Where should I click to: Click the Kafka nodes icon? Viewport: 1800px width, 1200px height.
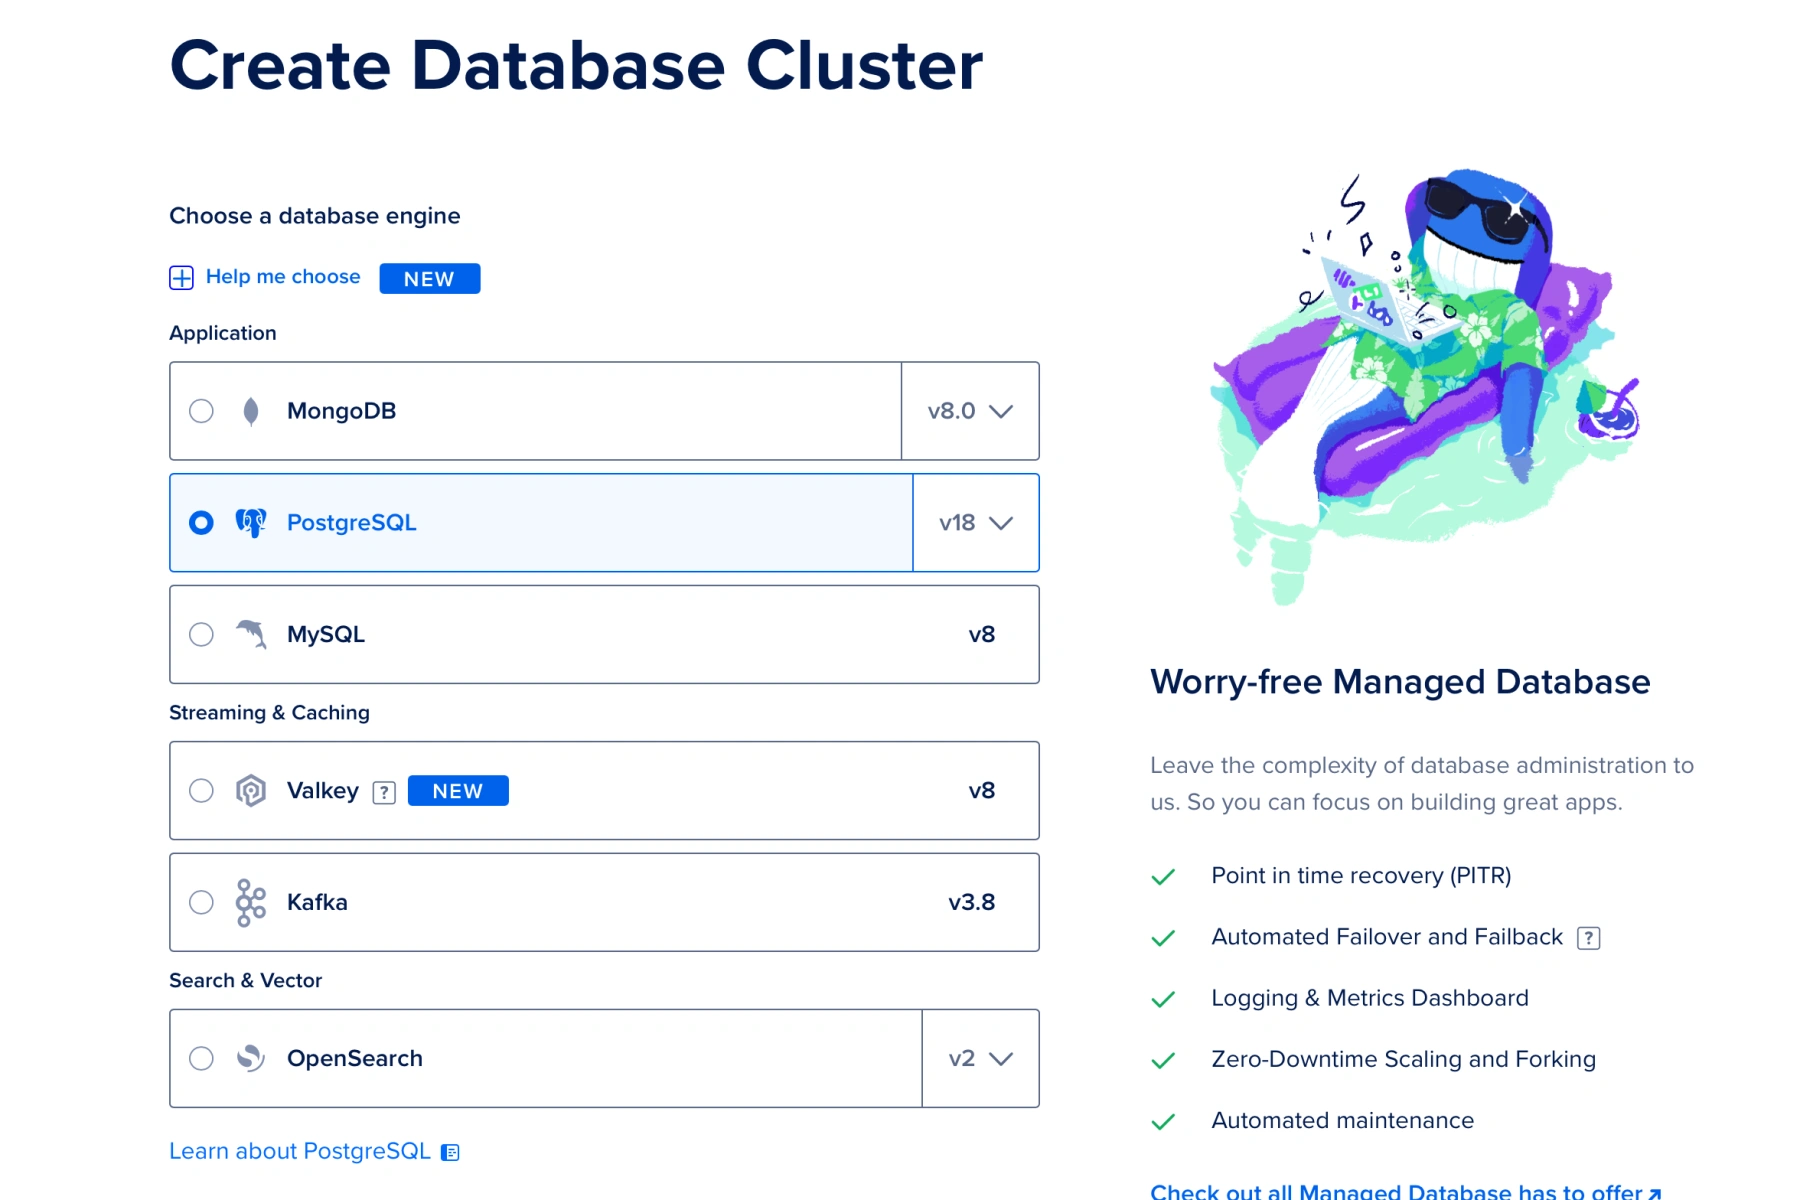[251, 902]
